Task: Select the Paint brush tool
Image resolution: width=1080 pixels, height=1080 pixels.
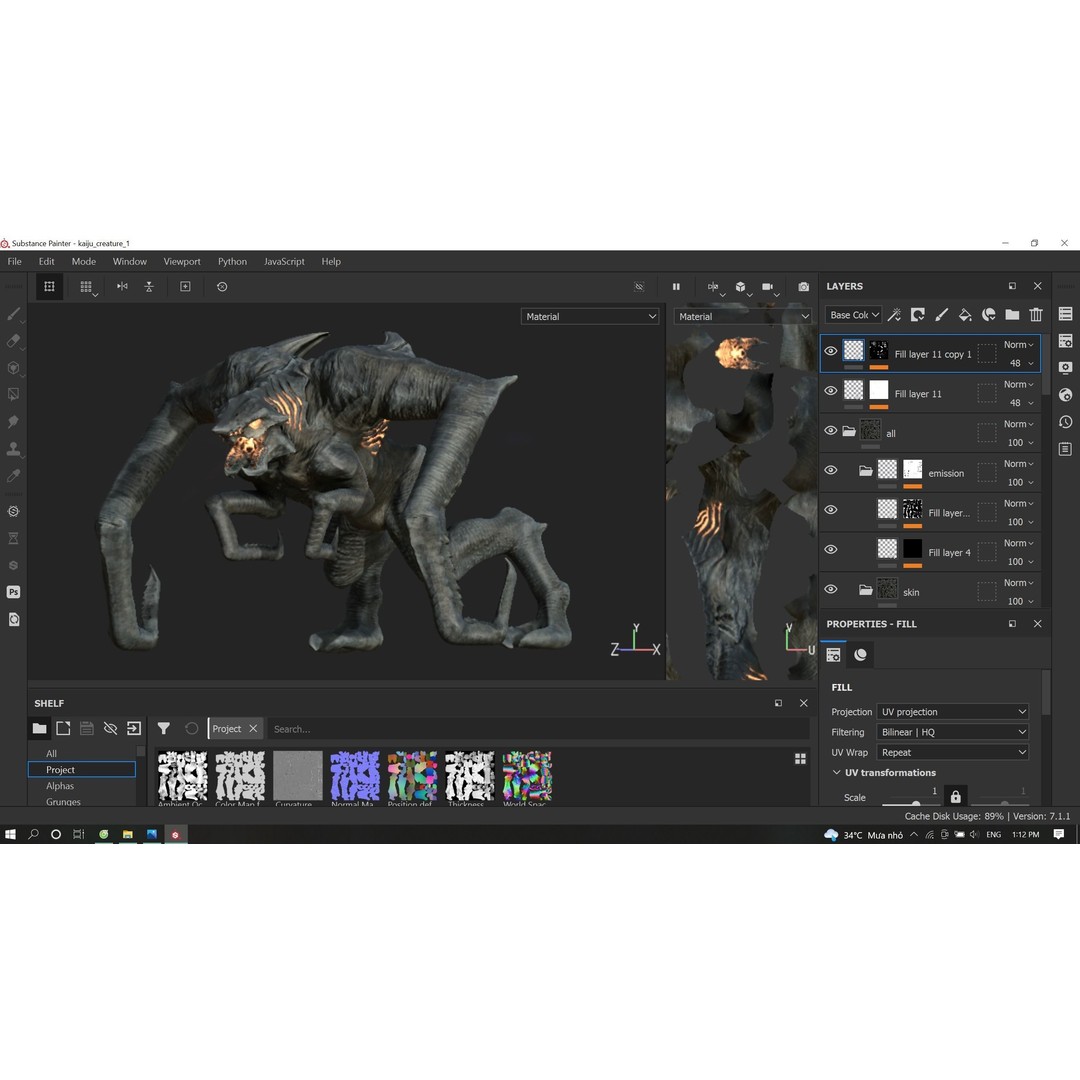Action: (x=13, y=314)
